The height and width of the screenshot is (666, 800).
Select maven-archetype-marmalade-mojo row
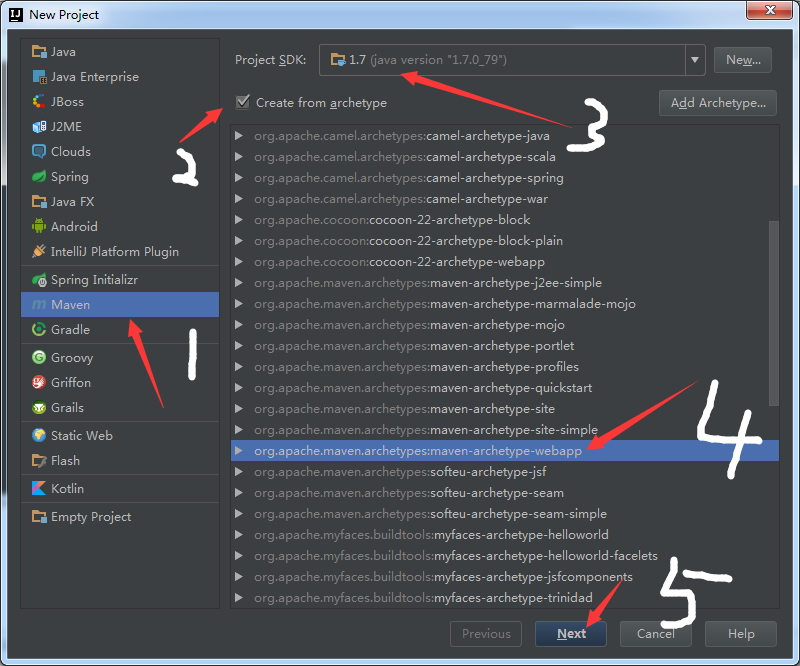[x=505, y=304]
